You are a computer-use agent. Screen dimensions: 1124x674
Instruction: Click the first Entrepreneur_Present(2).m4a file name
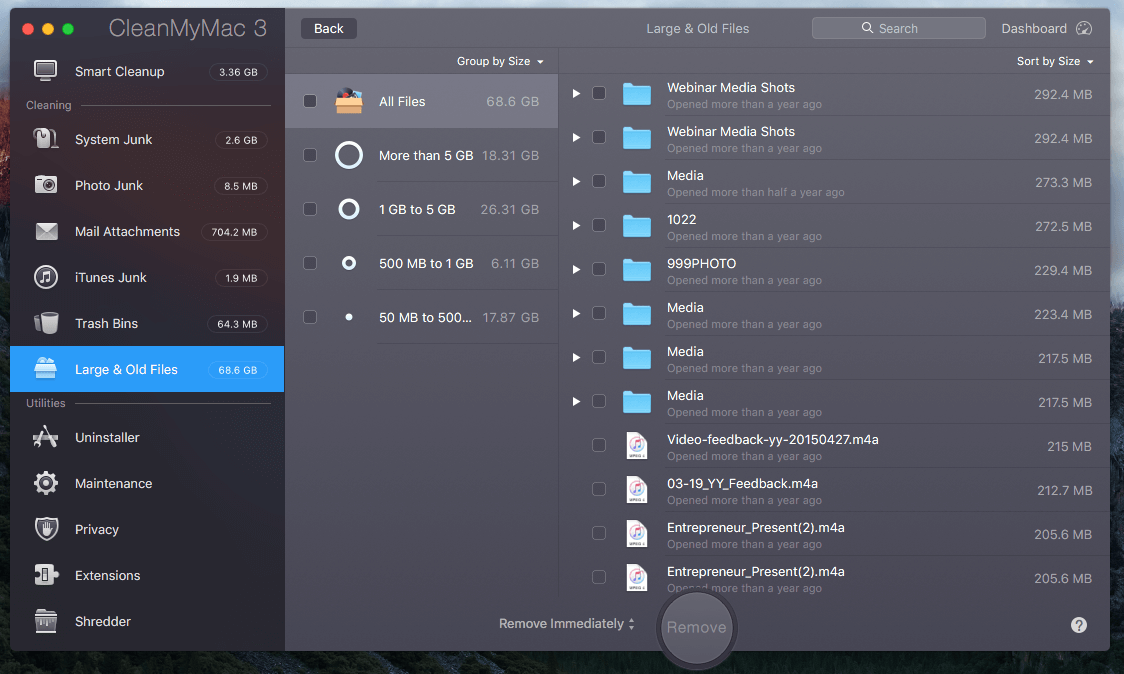(756, 528)
